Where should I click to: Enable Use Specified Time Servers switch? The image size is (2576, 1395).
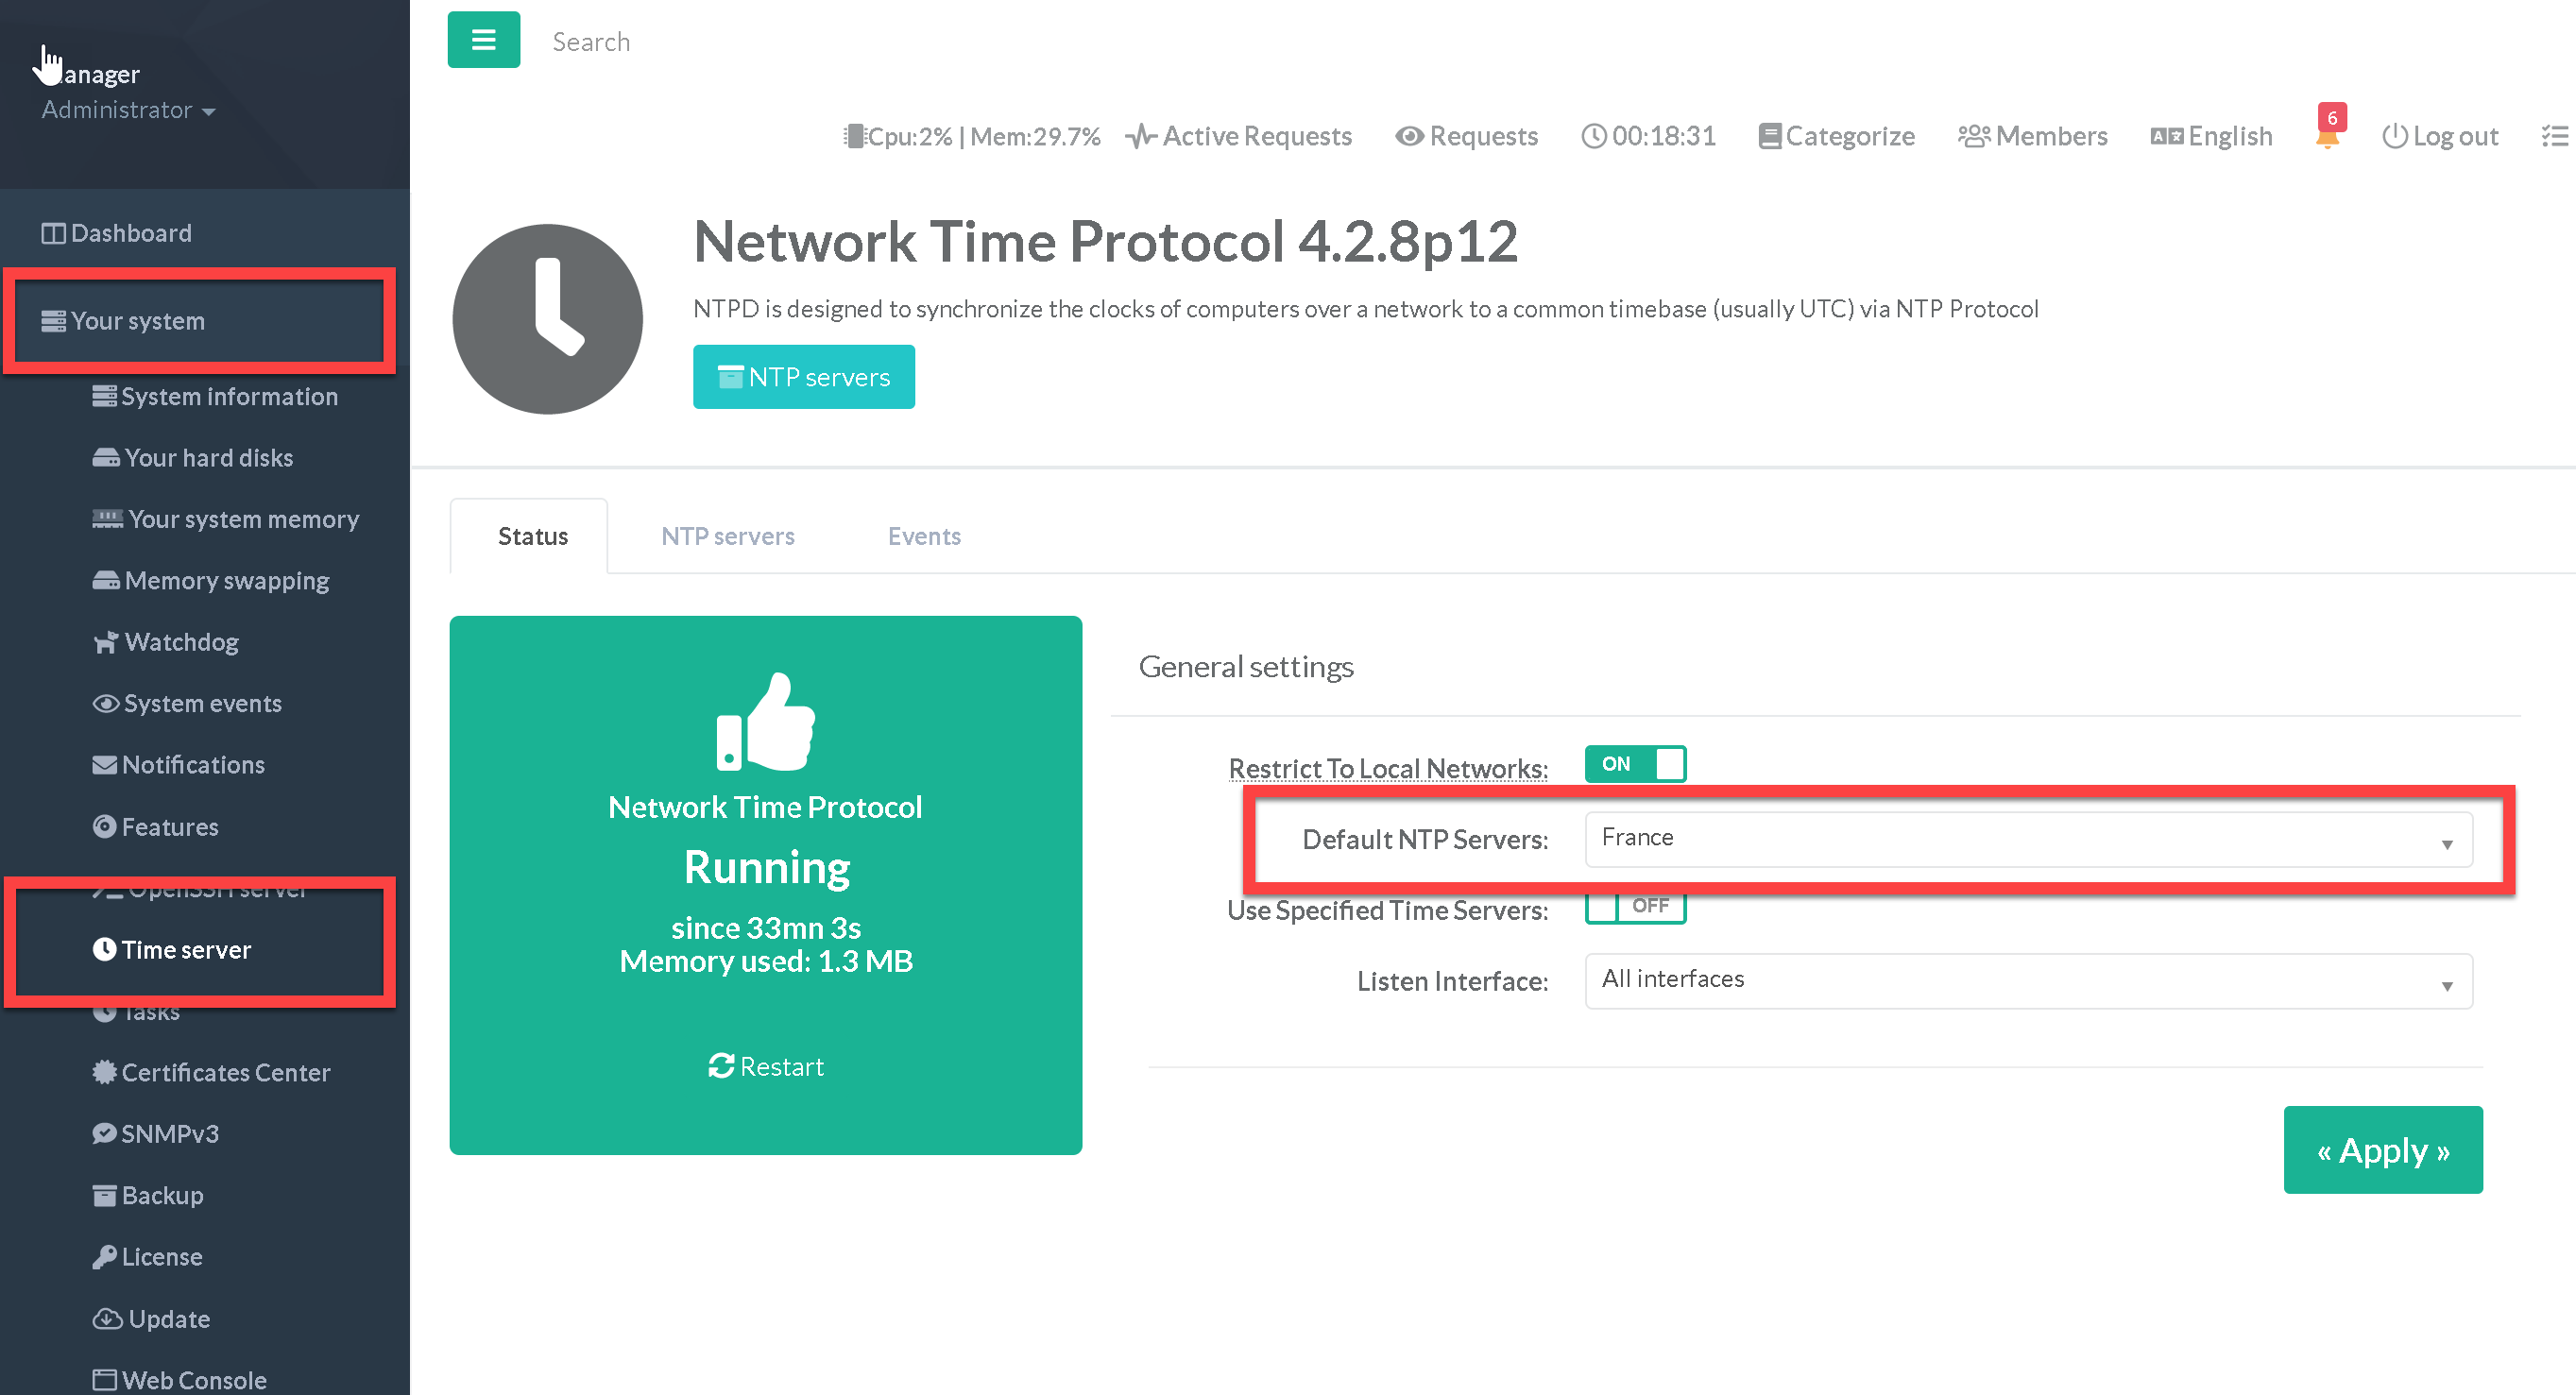click(x=1635, y=906)
